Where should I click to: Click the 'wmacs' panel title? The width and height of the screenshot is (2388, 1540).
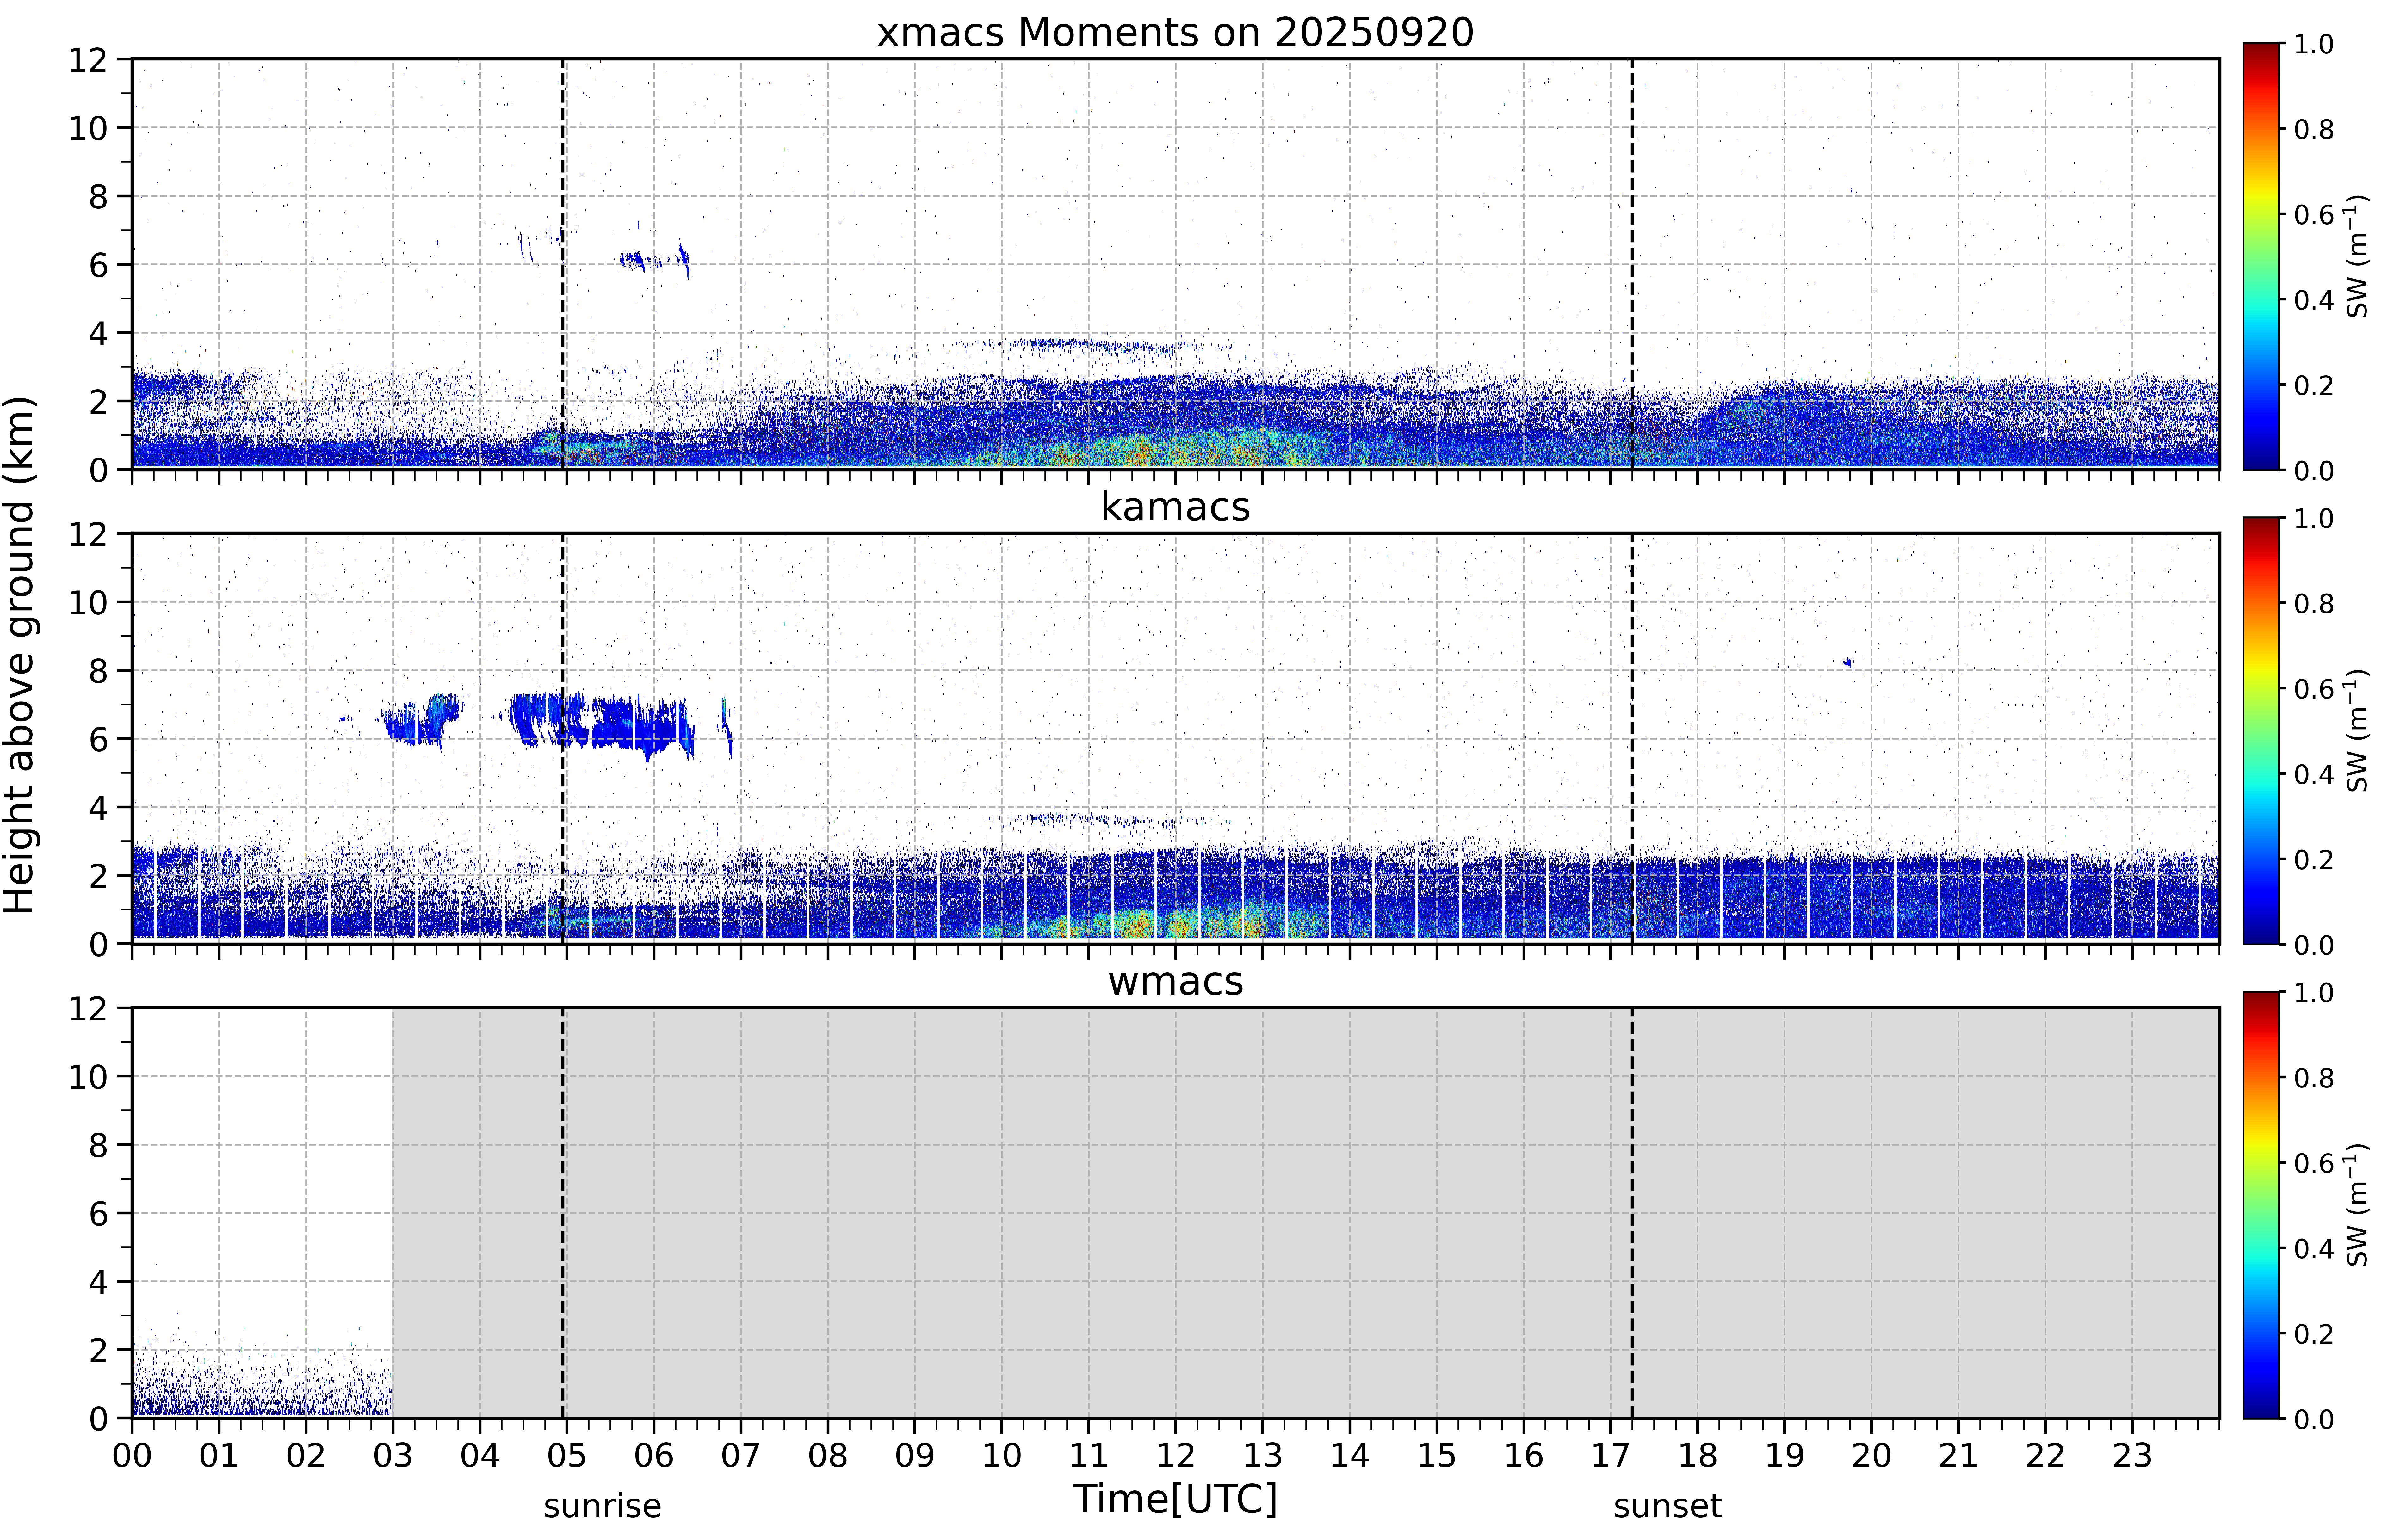coord(1175,982)
